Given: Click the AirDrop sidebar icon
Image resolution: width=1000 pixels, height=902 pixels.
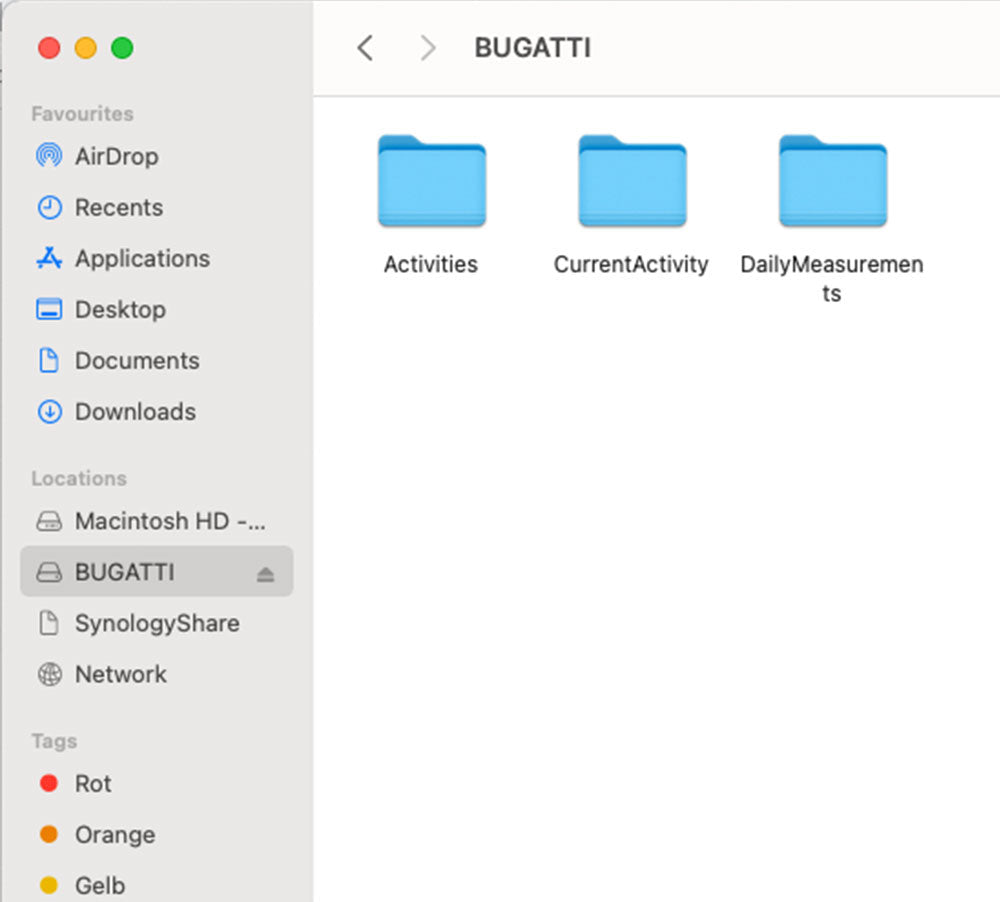Looking at the screenshot, I should point(48,157).
